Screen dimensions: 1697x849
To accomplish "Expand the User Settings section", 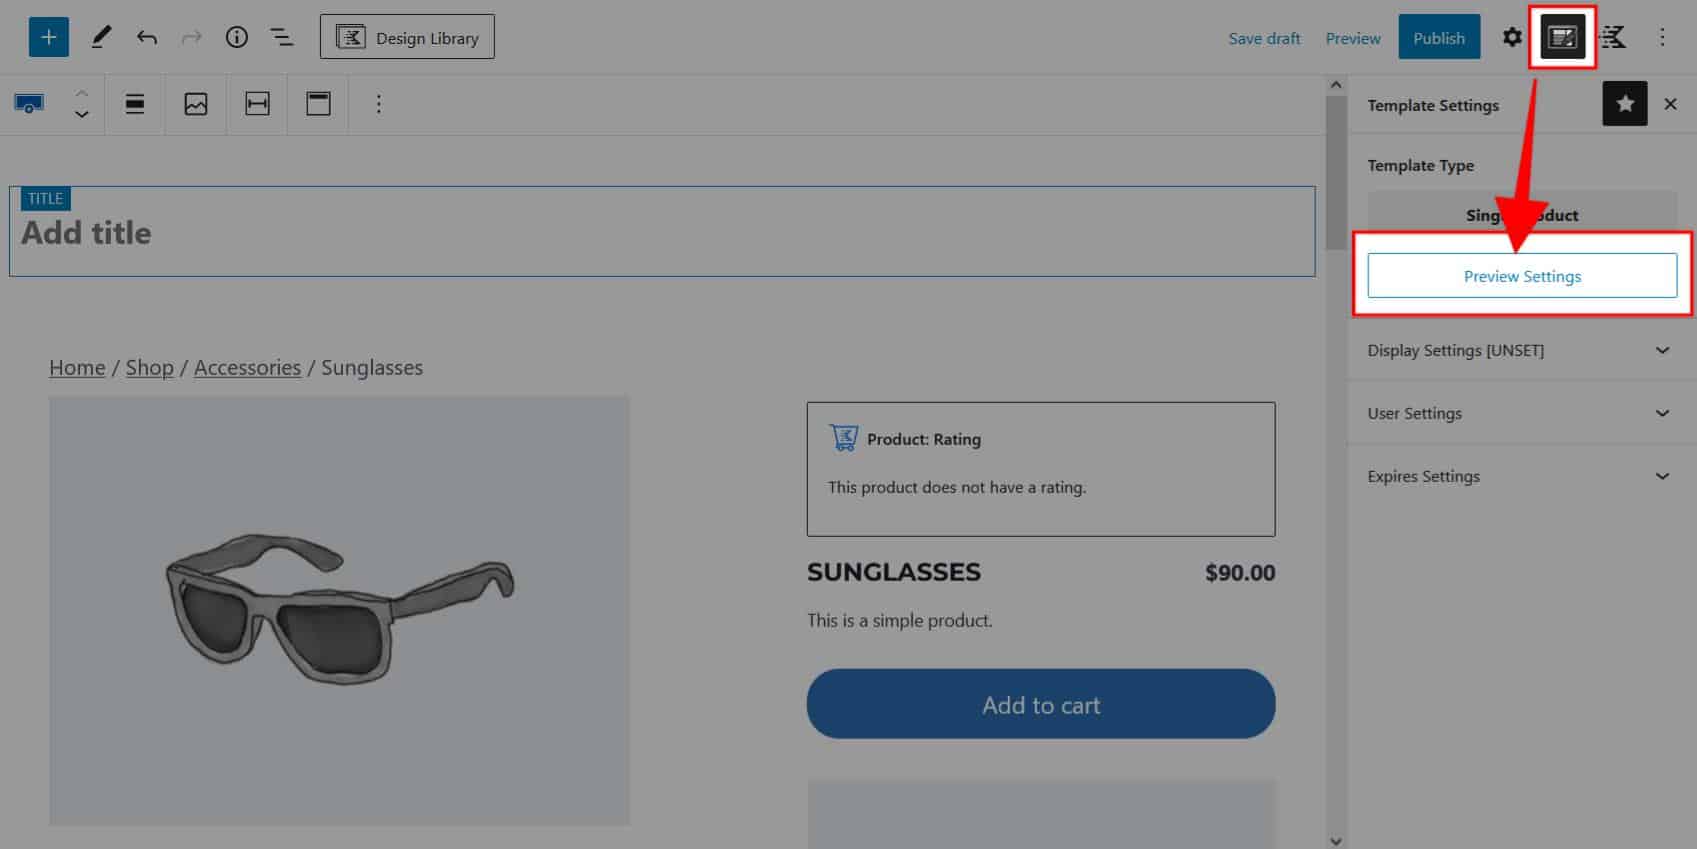I will coord(1662,413).
